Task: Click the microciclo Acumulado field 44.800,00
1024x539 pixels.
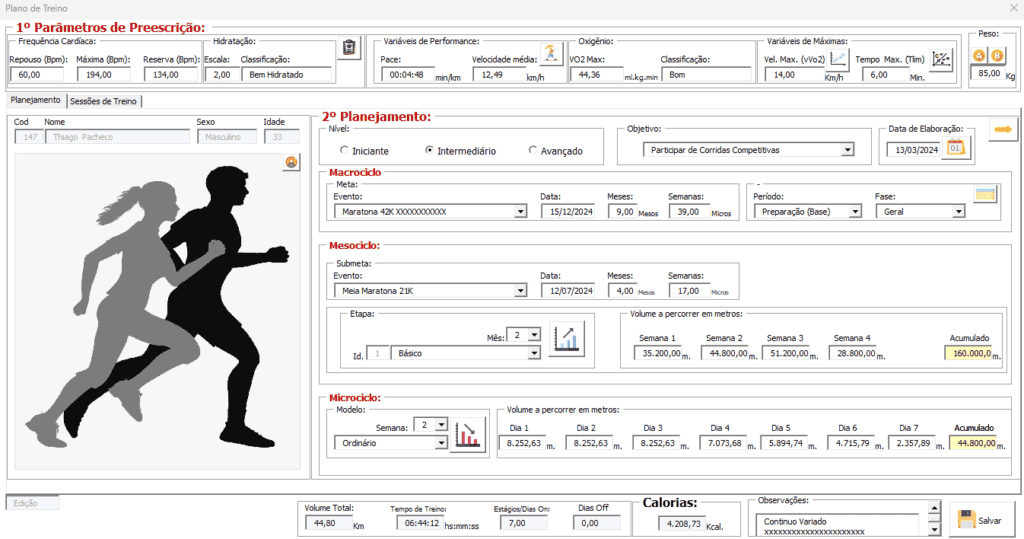Action: click(974, 443)
